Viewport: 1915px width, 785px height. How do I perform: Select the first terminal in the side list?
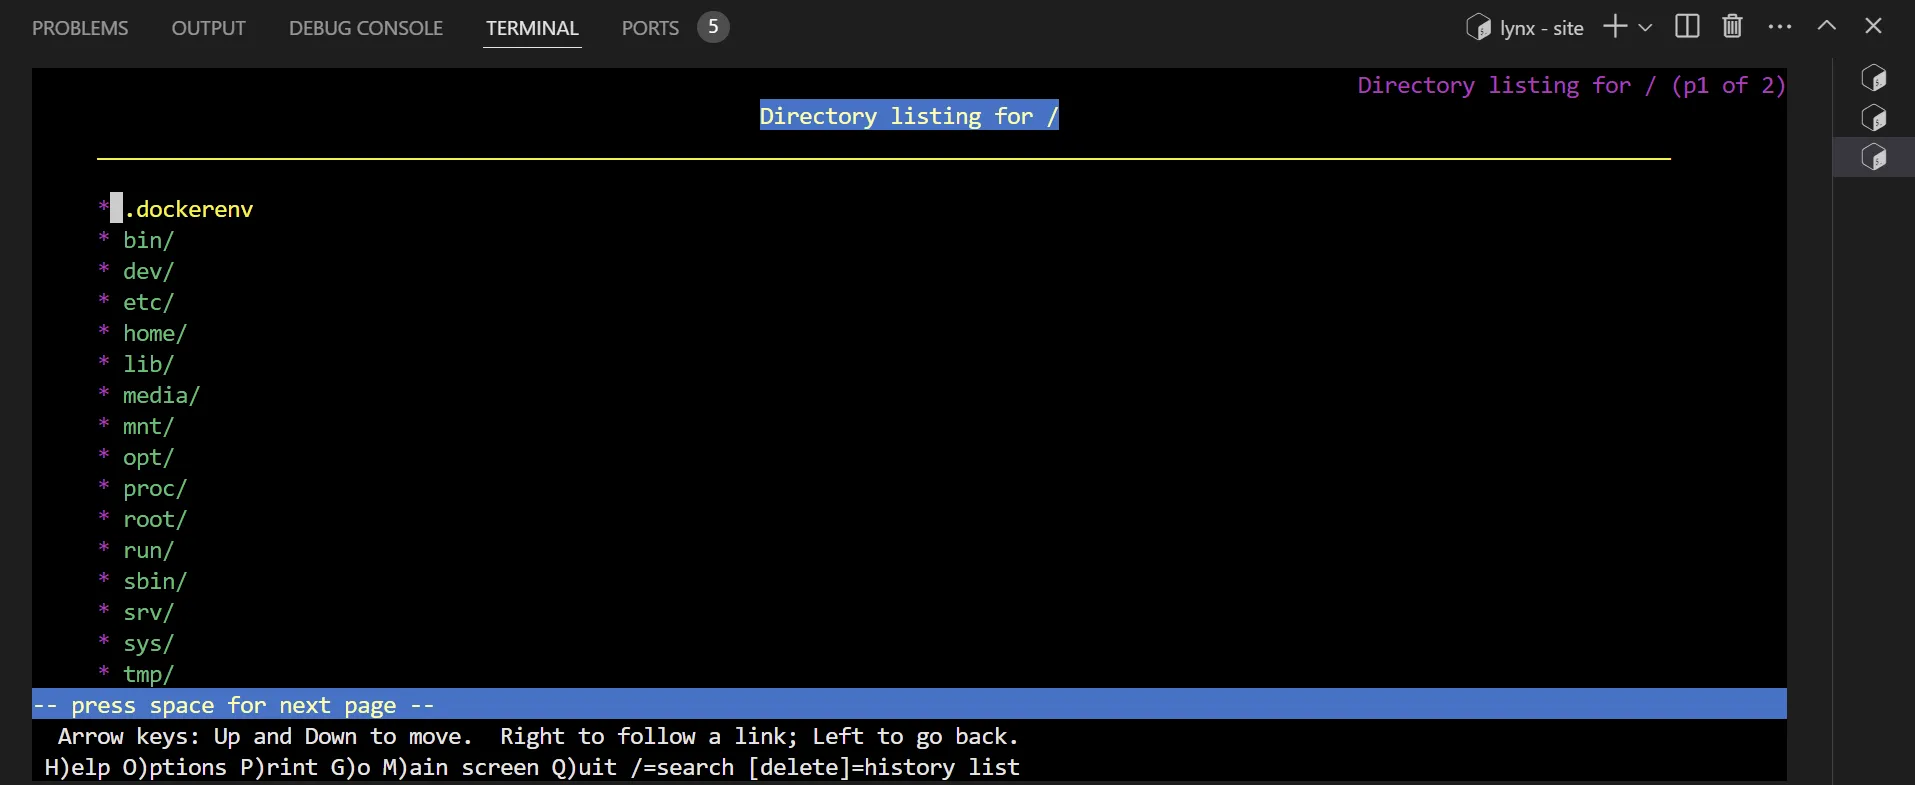[x=1873, y=78]
